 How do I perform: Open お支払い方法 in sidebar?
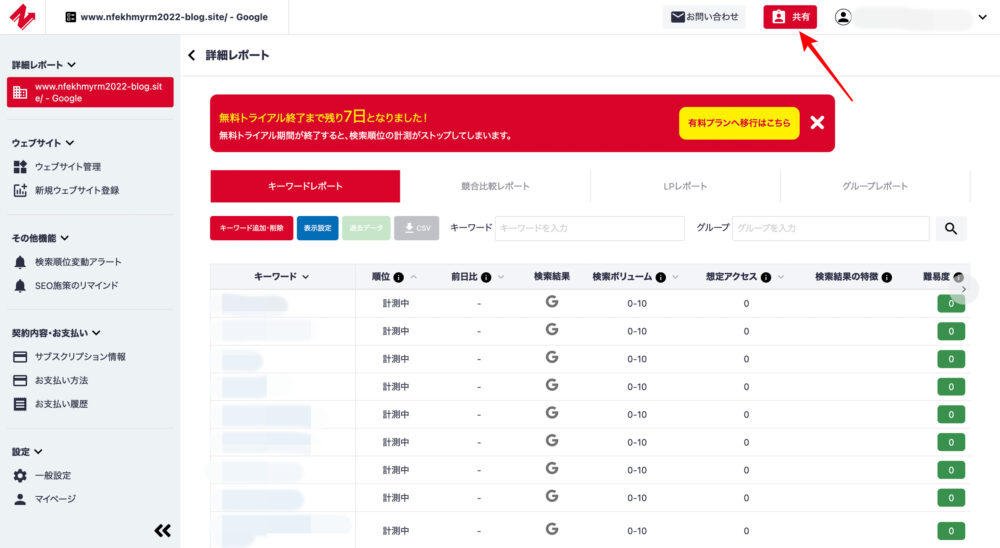click(50, 380)
